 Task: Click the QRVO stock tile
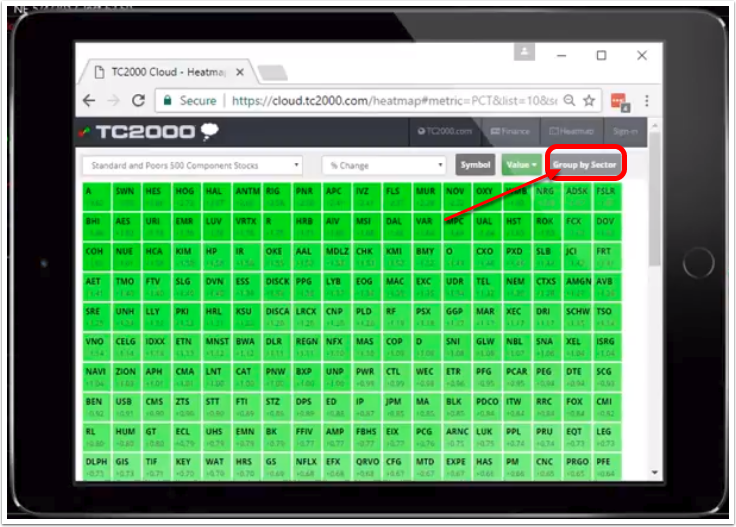pos(367,467)
